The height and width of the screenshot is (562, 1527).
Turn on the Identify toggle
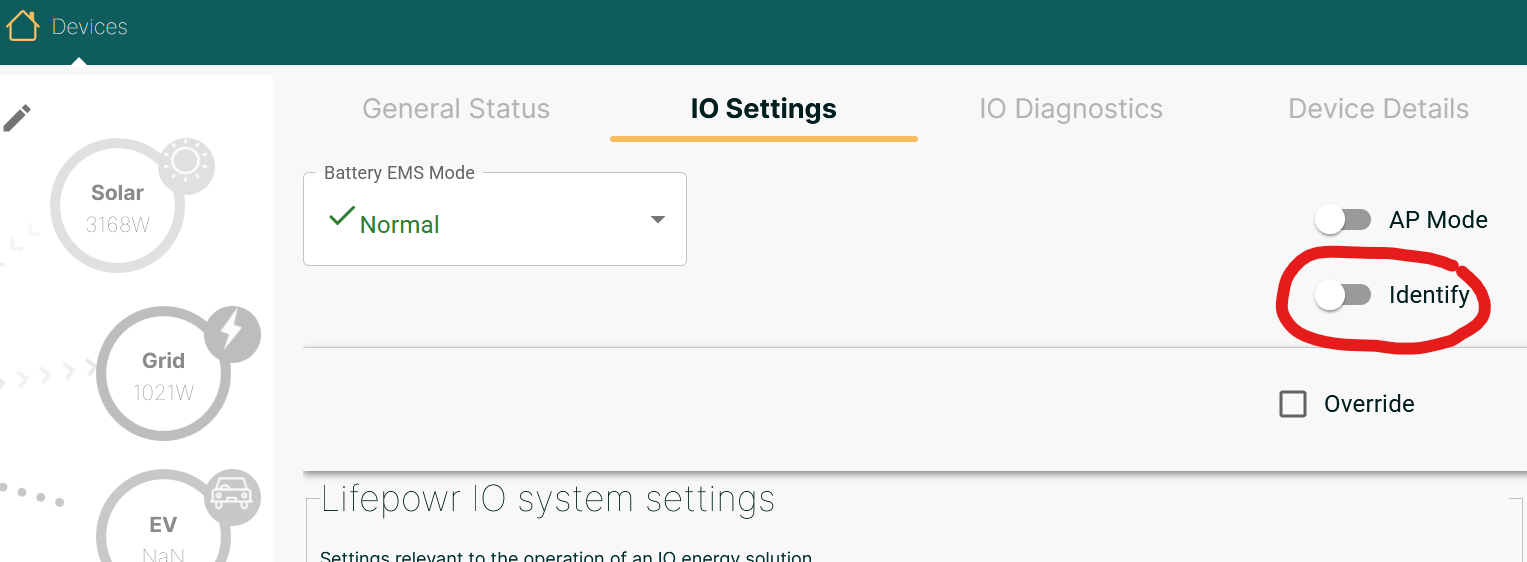click(1342, 295)
